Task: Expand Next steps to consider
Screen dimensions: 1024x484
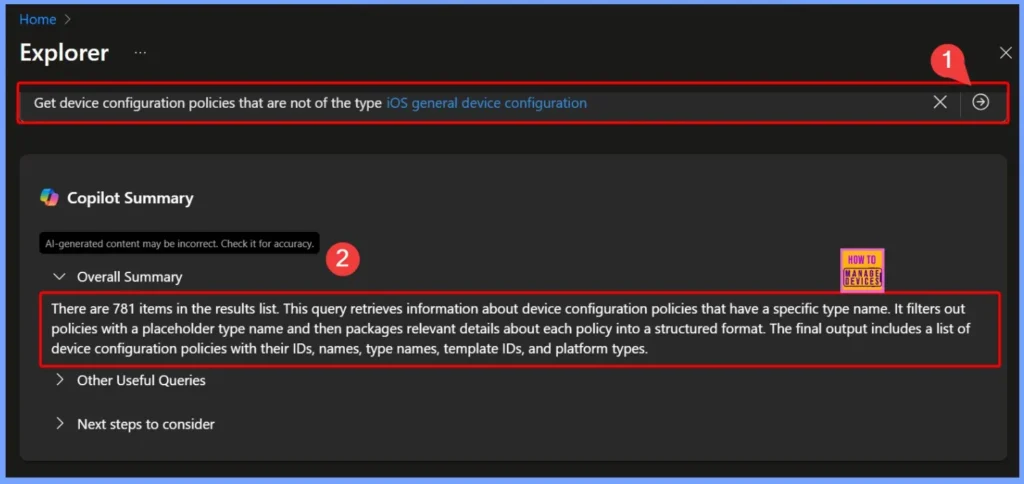Action: coord(59,423)
